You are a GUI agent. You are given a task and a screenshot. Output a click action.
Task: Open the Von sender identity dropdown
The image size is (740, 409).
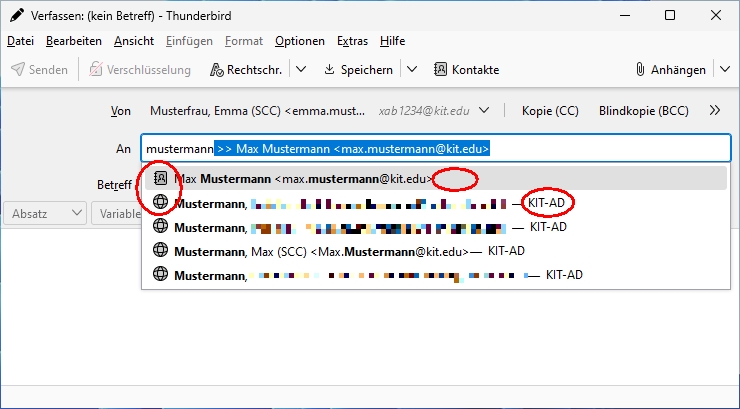tap(484, 111)
